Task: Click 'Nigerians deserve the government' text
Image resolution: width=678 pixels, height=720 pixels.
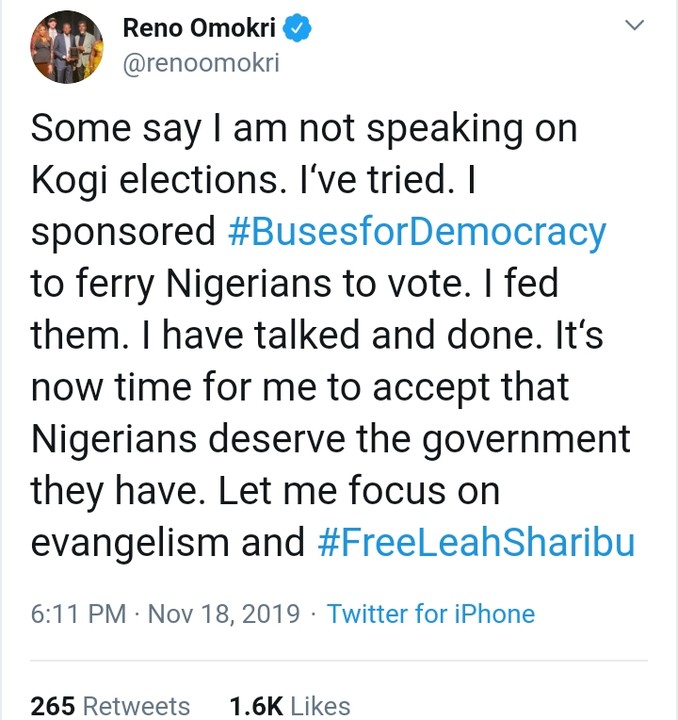Action: 331,439
